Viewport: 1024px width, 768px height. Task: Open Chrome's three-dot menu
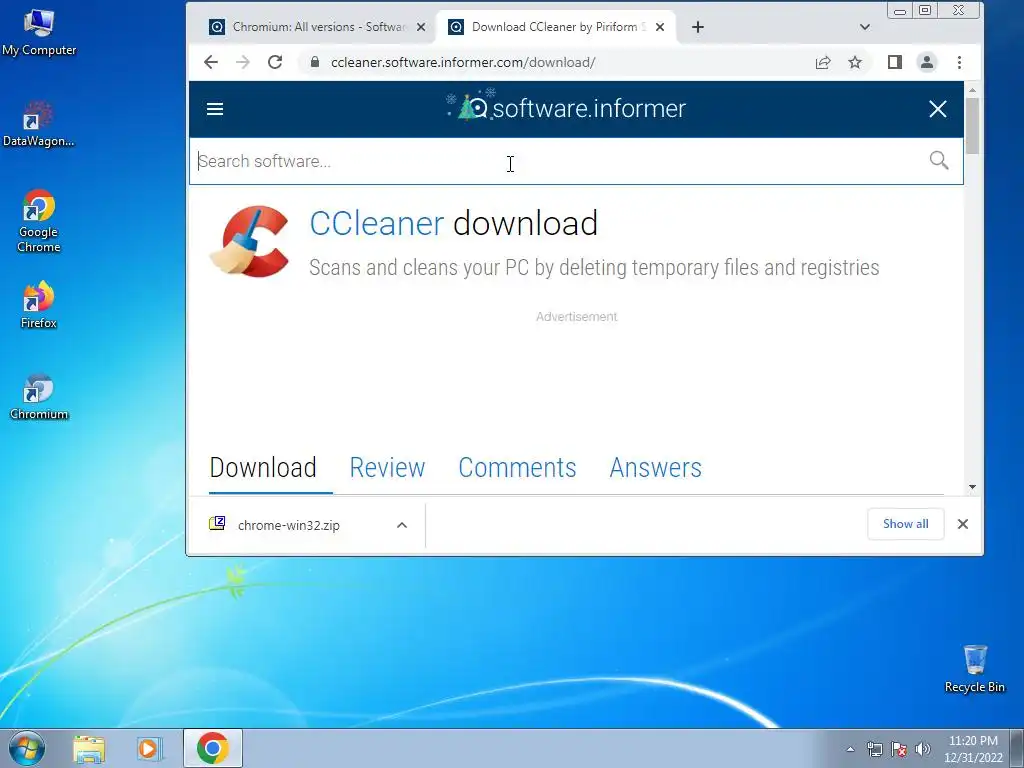(959, 62)
